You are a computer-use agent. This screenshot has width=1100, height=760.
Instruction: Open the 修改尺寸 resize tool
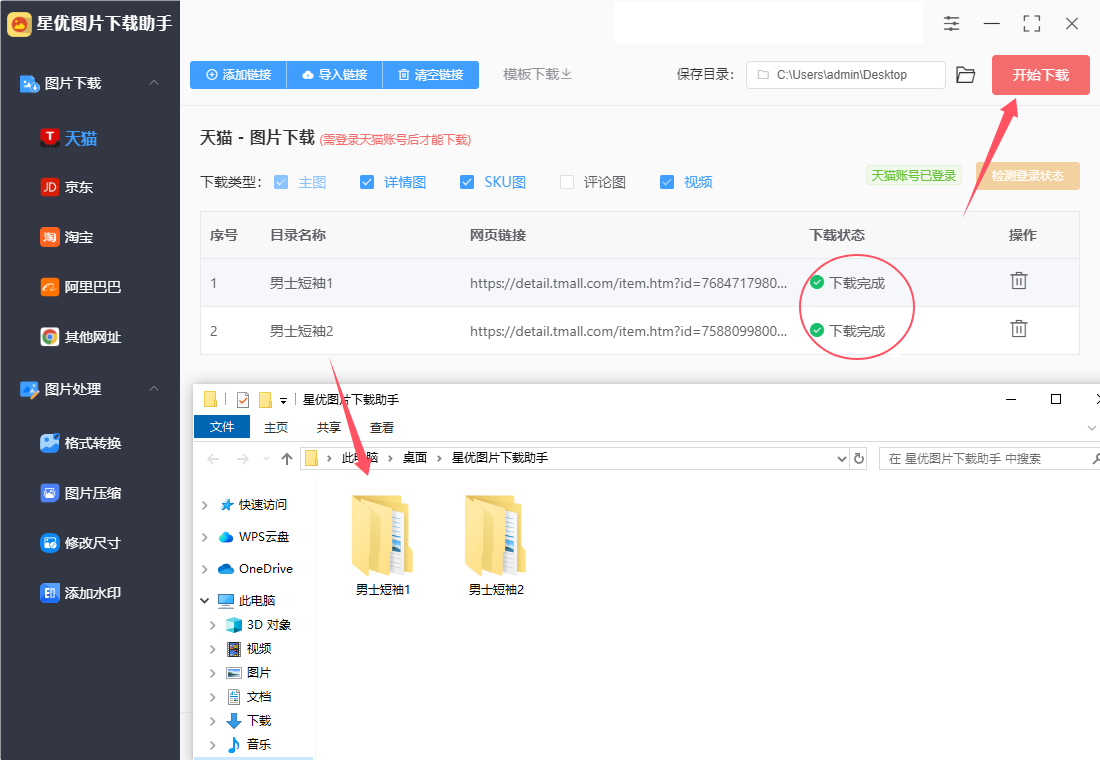point(81,542)
